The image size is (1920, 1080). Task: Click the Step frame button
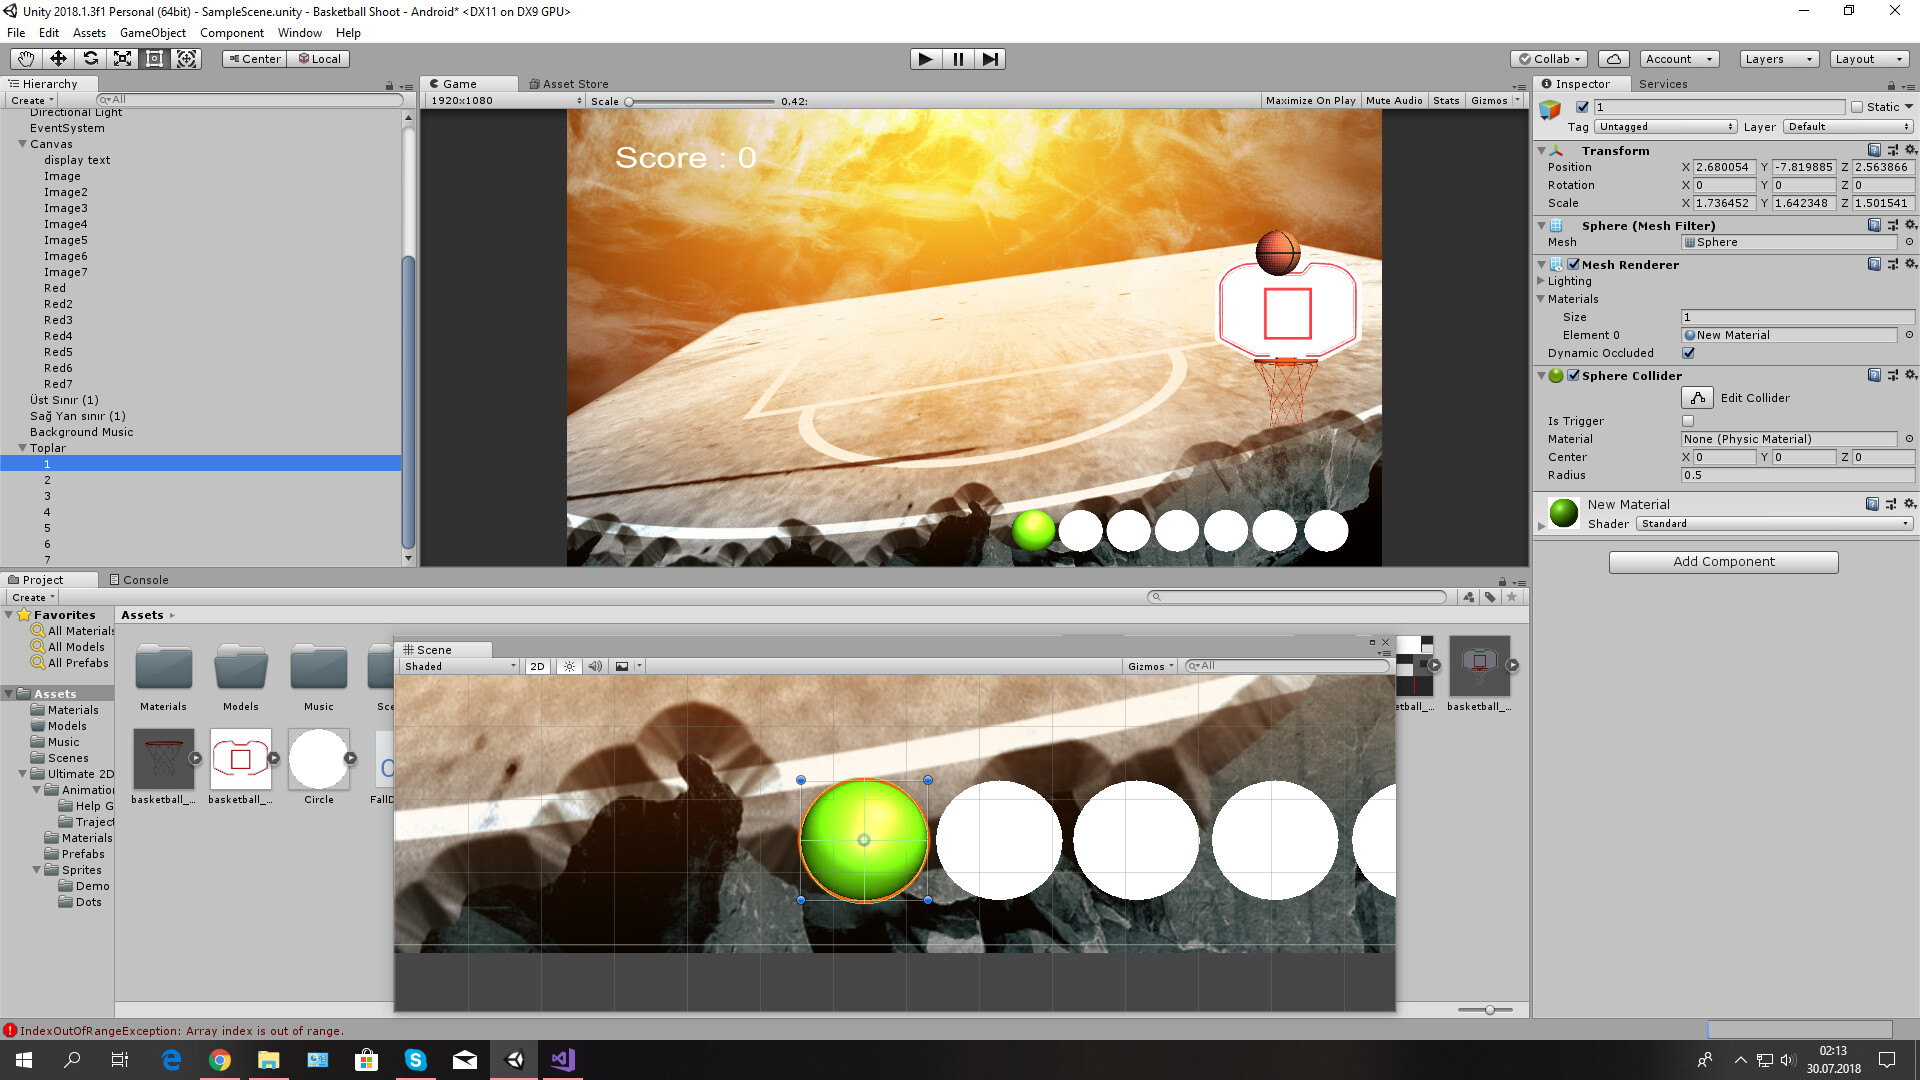[989, 59]
